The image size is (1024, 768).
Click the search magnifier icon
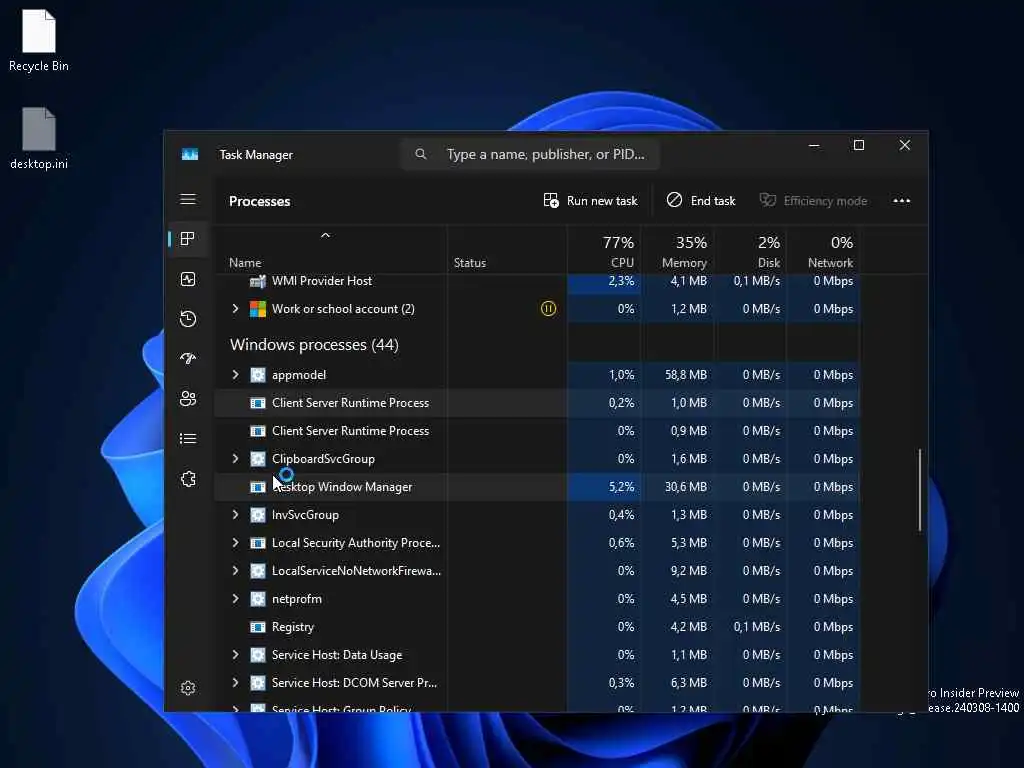click(421, 154)
